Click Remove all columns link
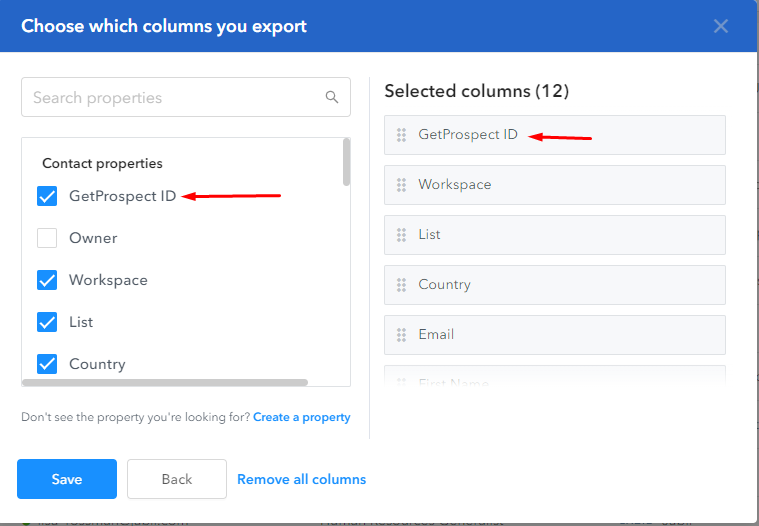The height and width of the screenshot is (526, 759). pos(302,480)
